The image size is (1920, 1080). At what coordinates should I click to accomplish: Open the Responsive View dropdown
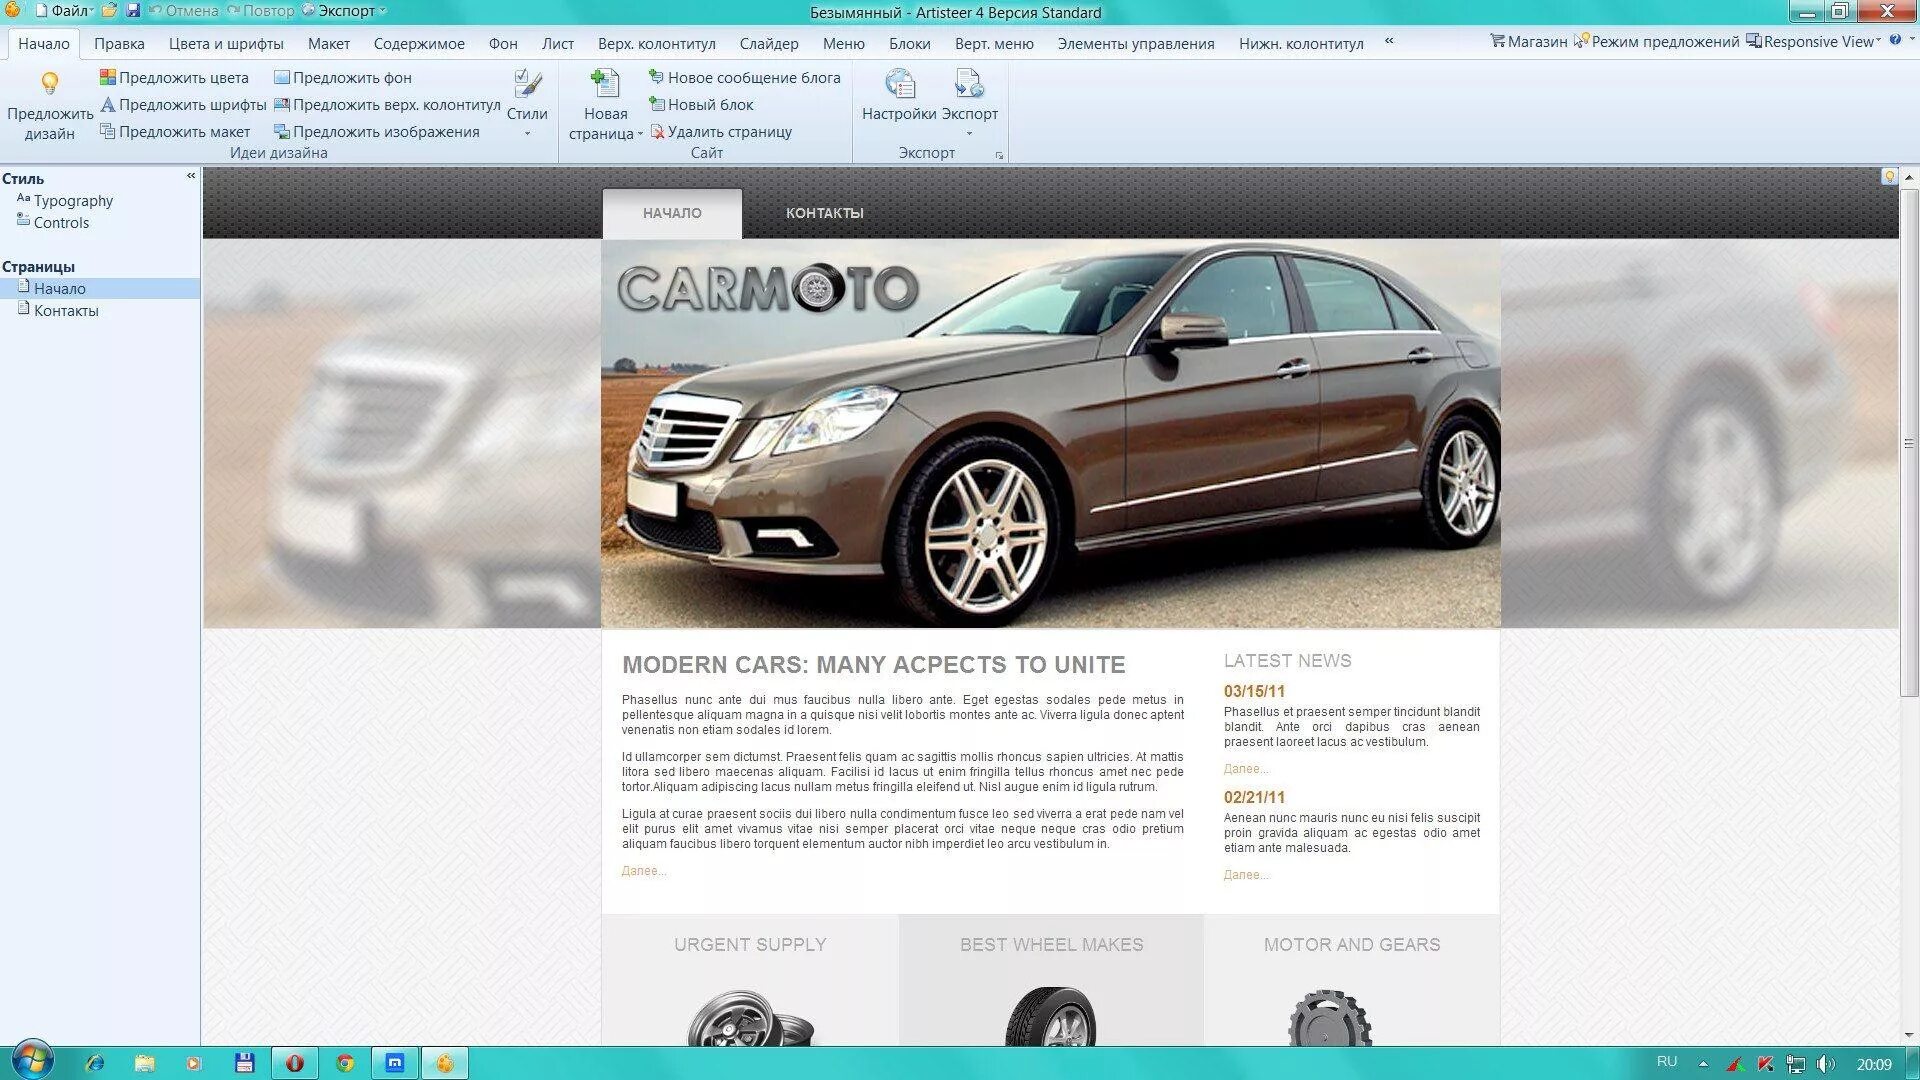(x=1813, y=42)
